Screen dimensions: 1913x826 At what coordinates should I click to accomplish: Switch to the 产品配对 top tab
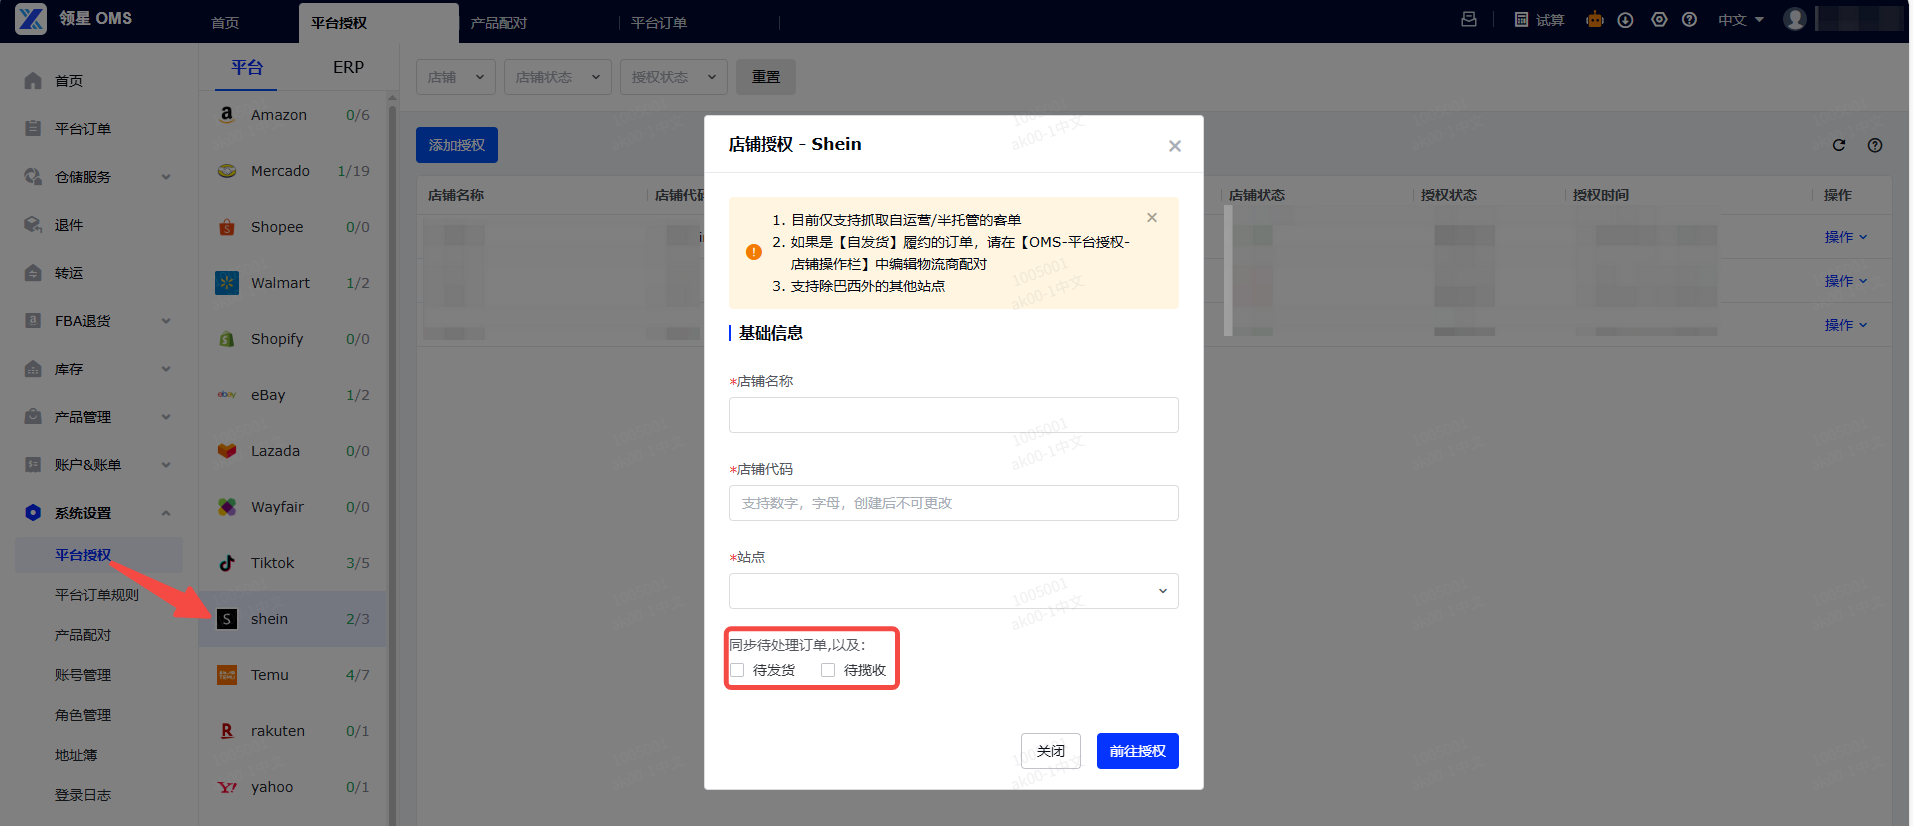tap(498, 23)
